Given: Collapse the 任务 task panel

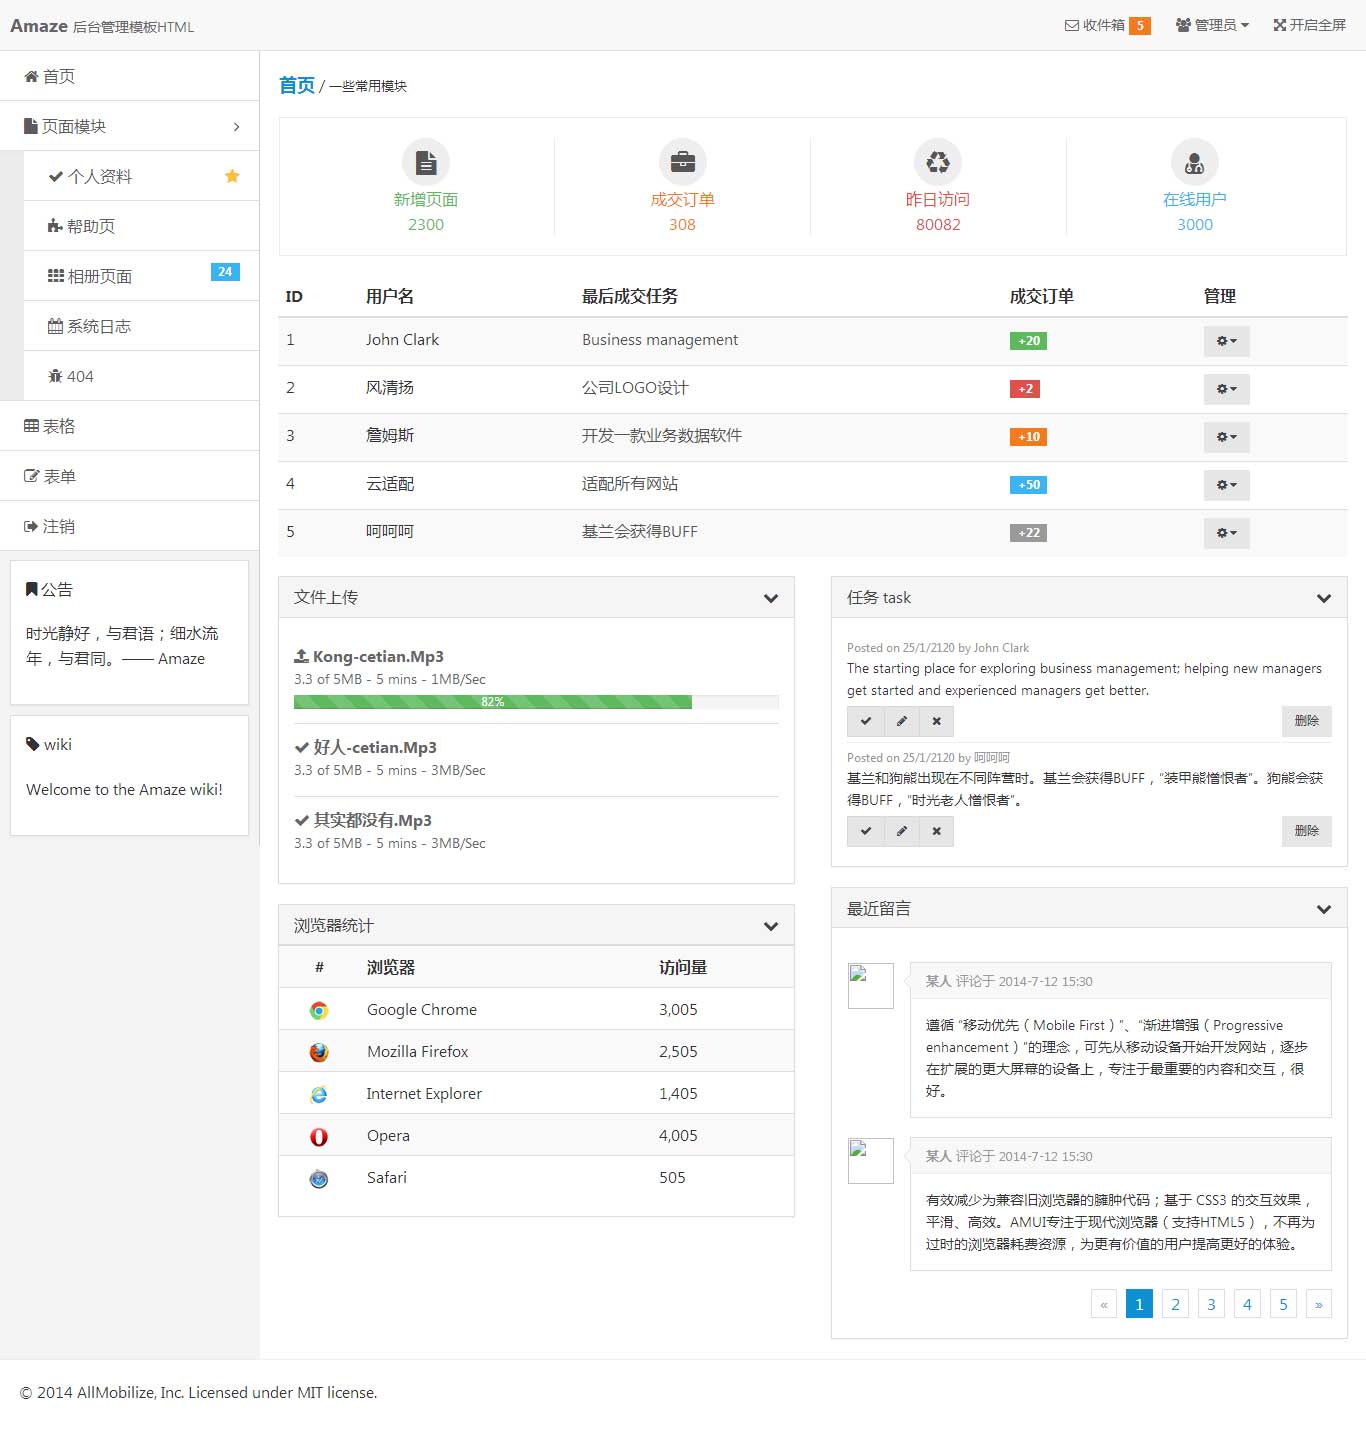Looking at the screenshot, I should [x=1324, y=598].
